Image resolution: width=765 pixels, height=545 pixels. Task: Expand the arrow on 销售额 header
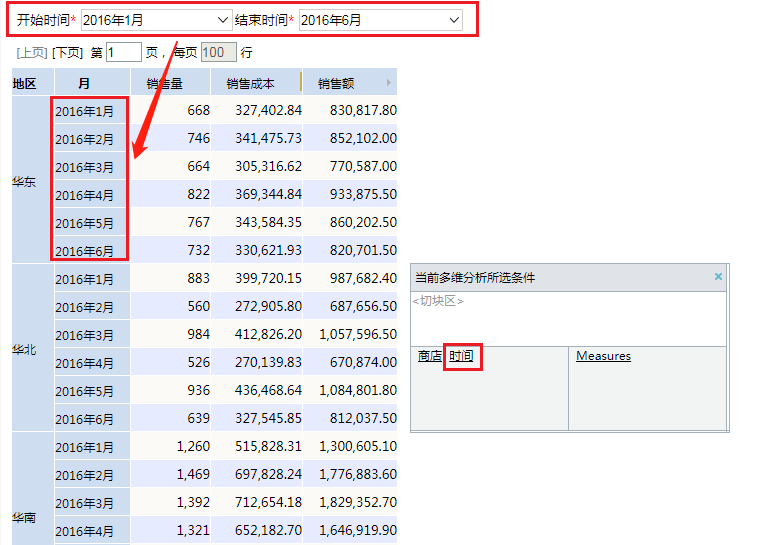click(388, 82)
